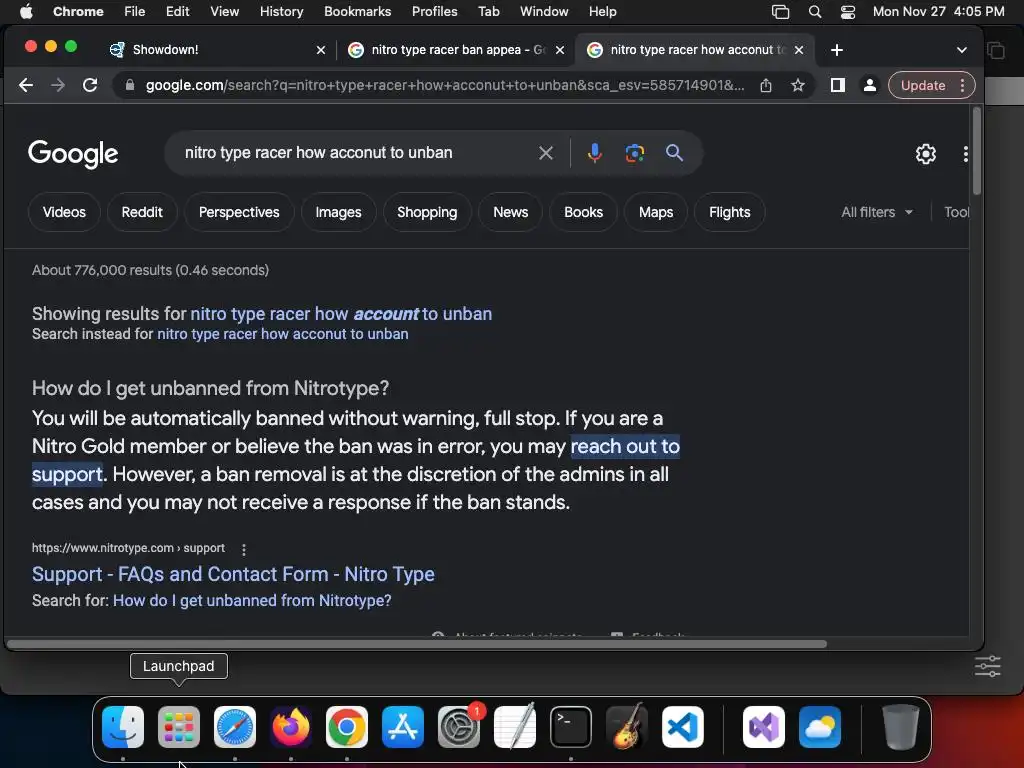Open Support - FAQs and Contact Form link
This screenshot has width=1024, height=768.
(x=233, y=574)
